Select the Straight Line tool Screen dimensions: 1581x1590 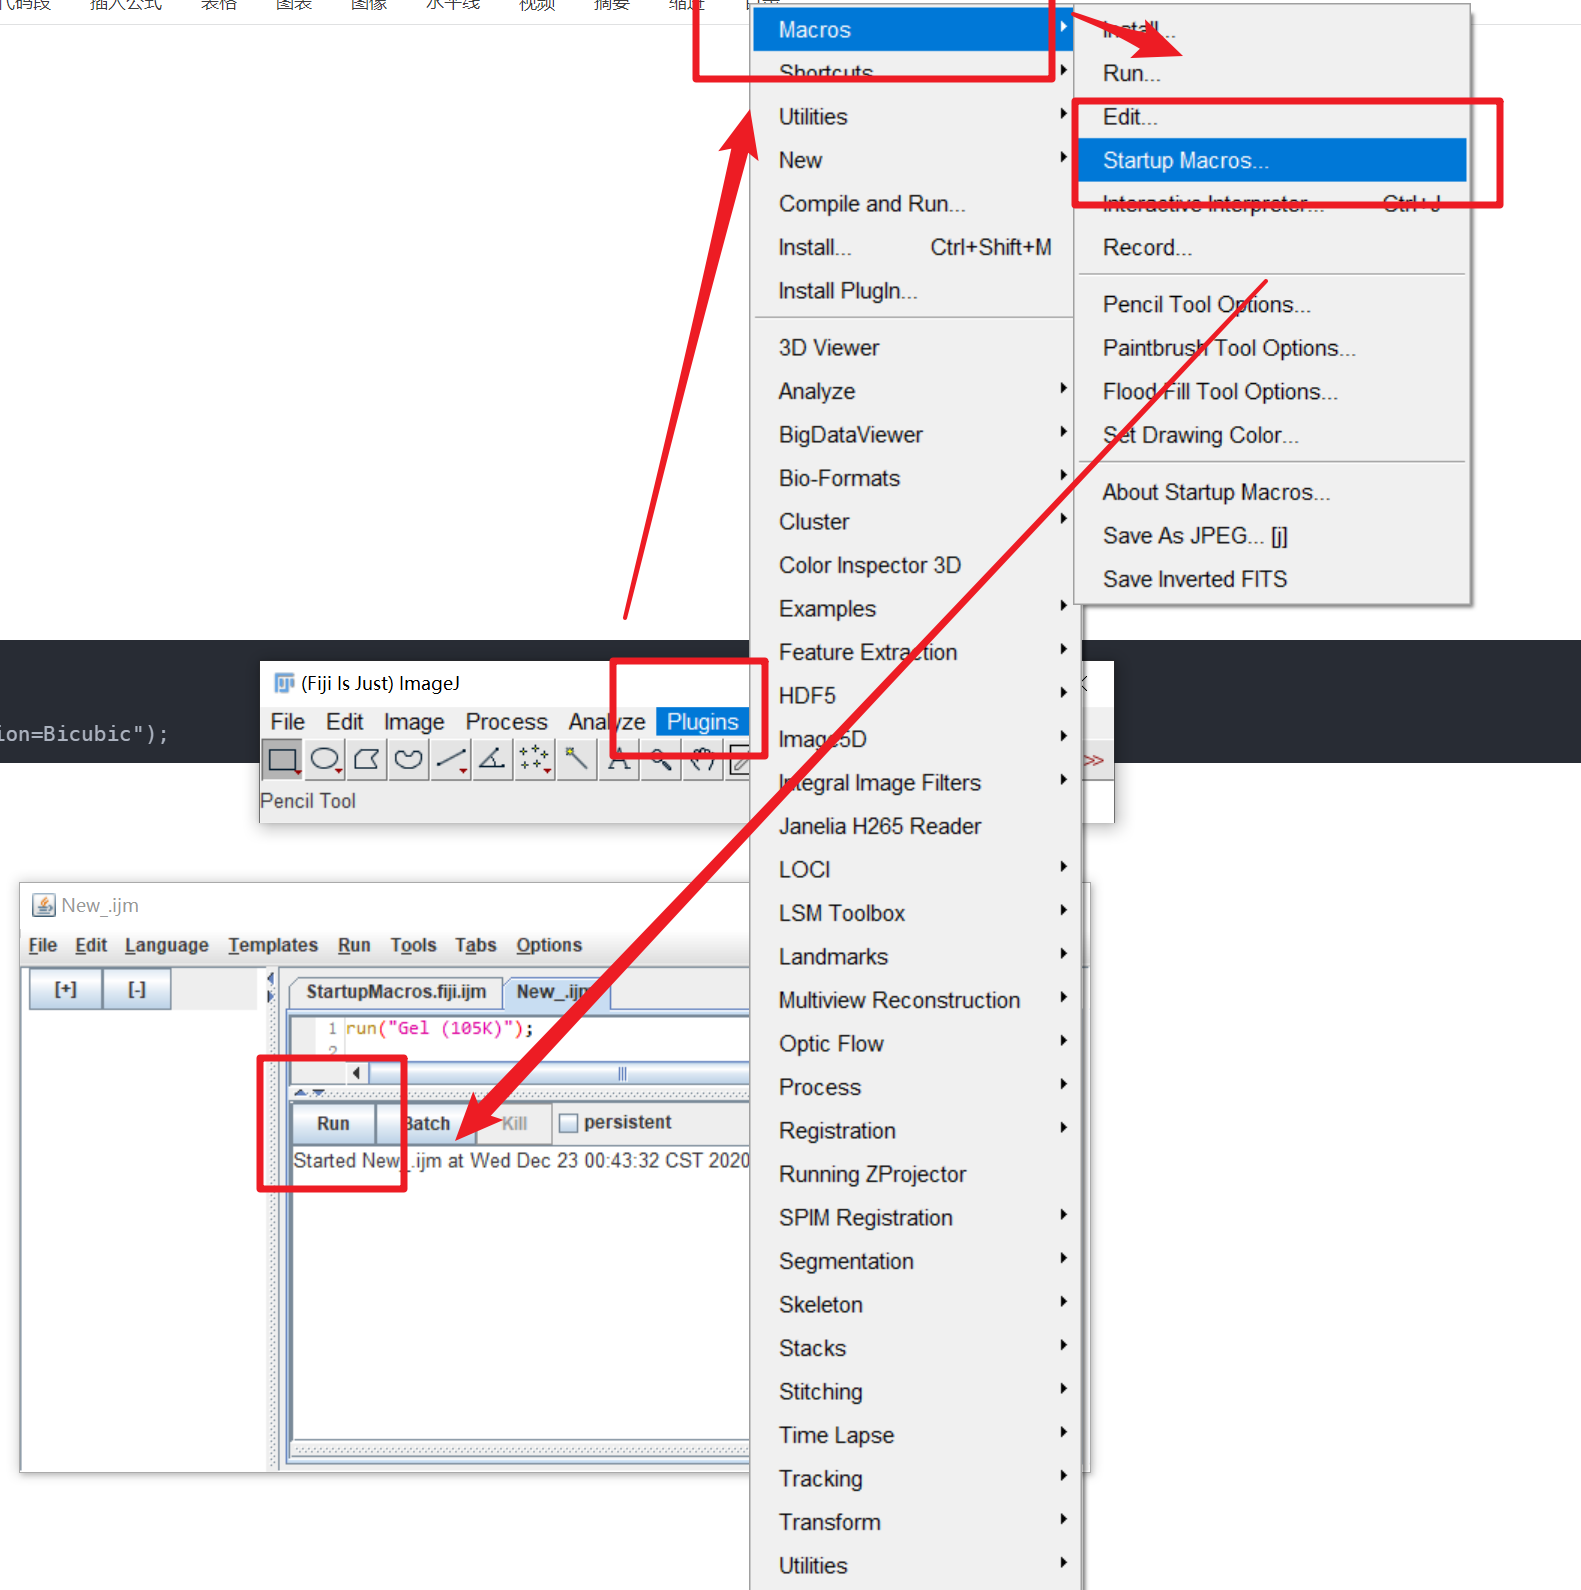[451, 760]
